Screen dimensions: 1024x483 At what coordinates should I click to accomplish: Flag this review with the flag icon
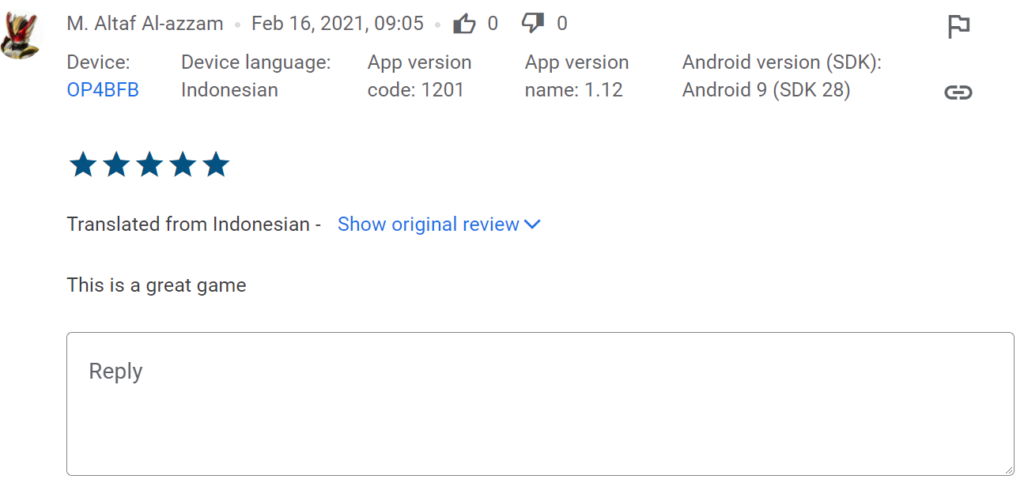[958, 27]
